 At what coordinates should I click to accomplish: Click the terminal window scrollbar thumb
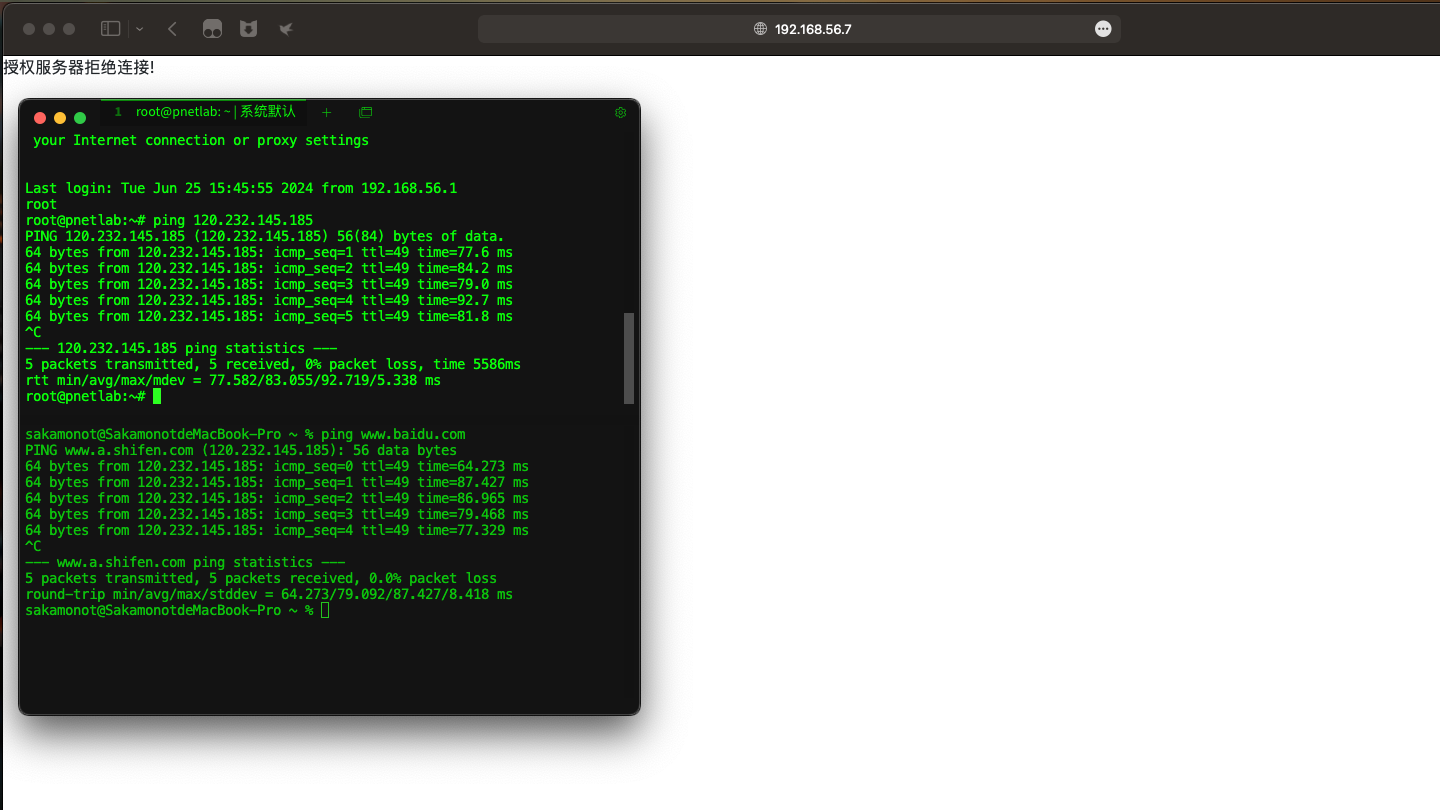629,357
